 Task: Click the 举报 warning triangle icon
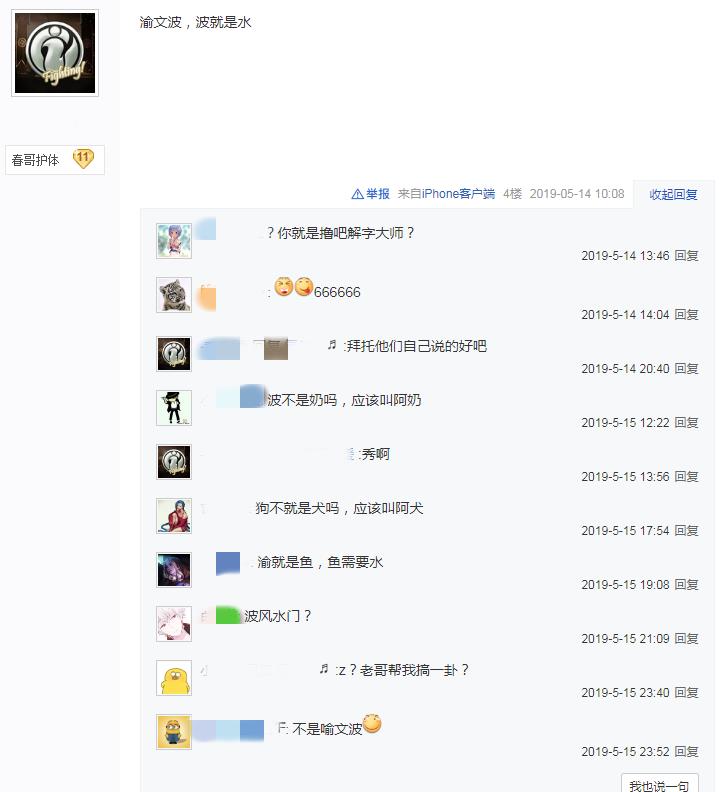click(357, 194)
